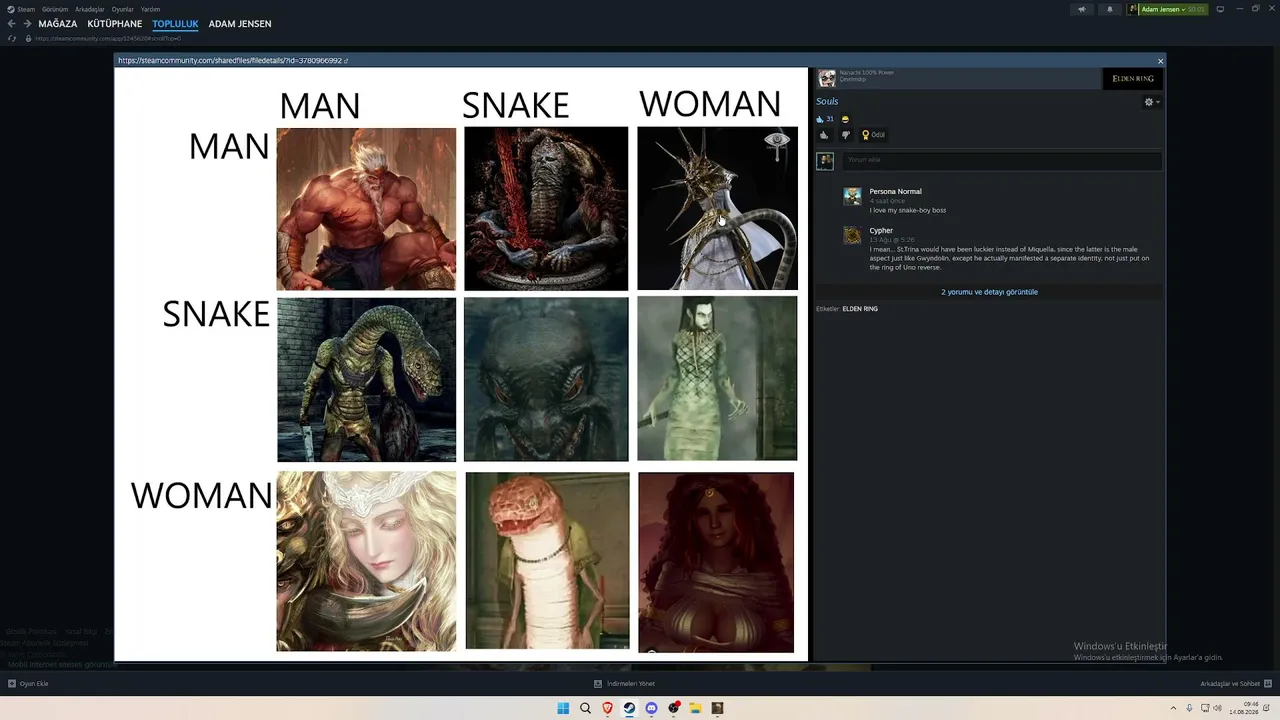The width and height of the screenshot is (1280, 720).
Task: Reload the Steam community page
Action: 12,39
